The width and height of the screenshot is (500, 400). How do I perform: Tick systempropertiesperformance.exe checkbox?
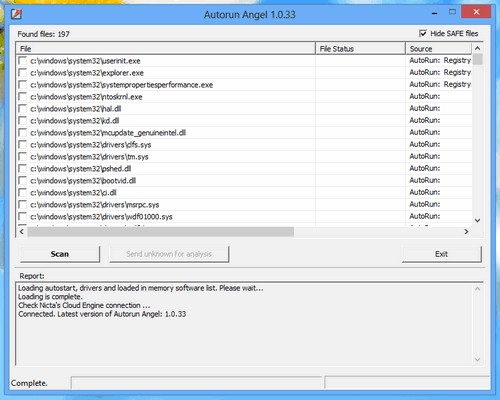tap(23, 85)
